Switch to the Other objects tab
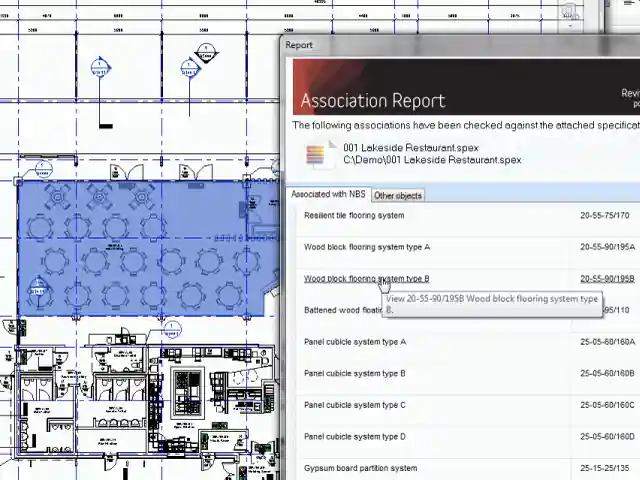The image size is (640, 480). tap(398, 195)
